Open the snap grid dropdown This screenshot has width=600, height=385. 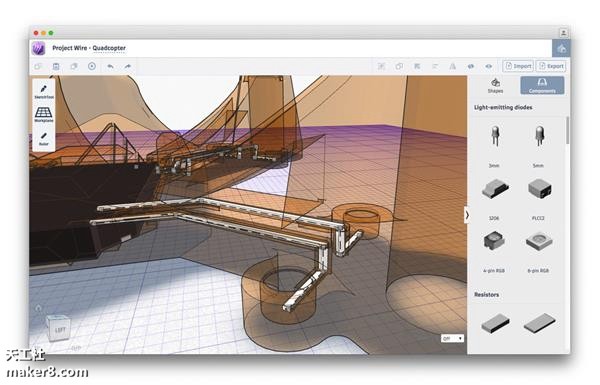click(x=452, y=338)
